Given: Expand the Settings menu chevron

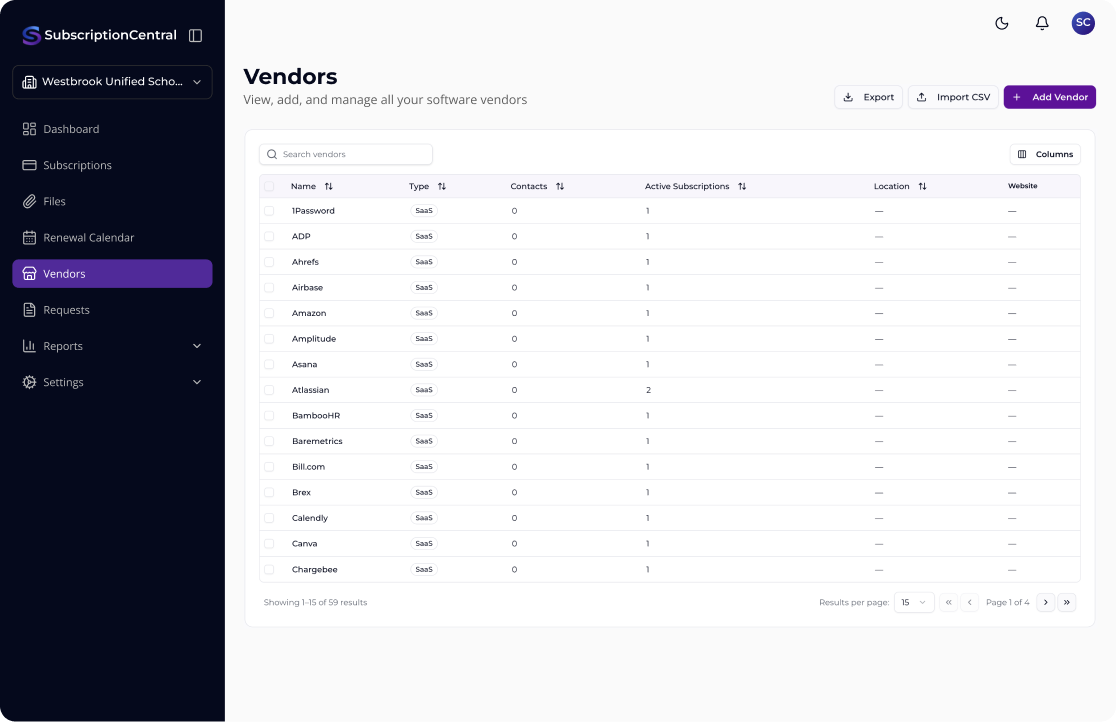Looking at the screenshot, I should (197, 382).
